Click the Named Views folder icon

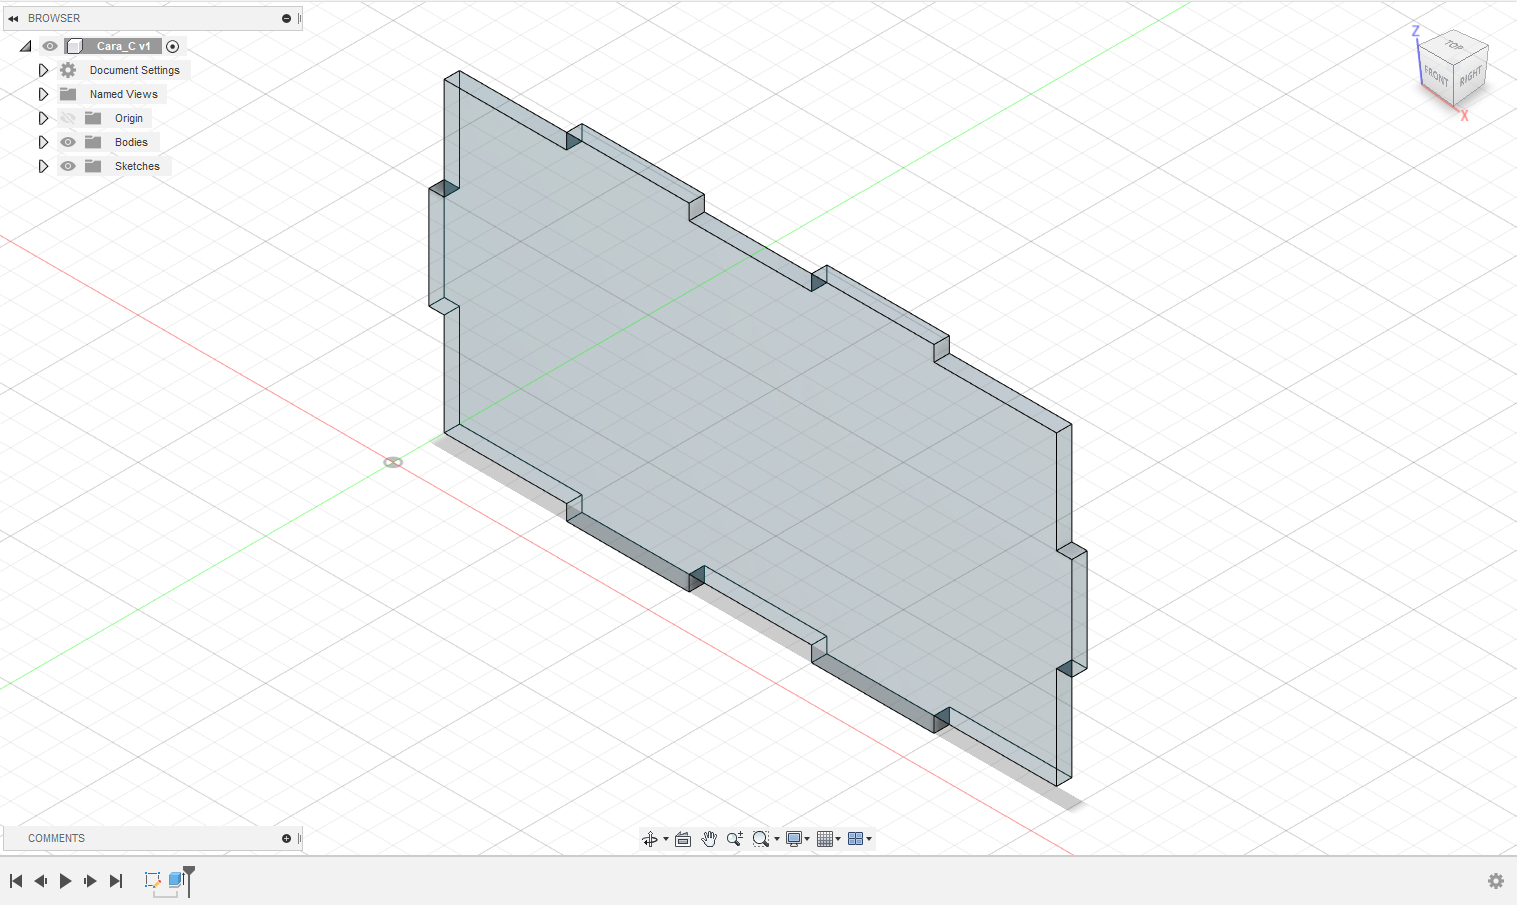coord(68,94)
